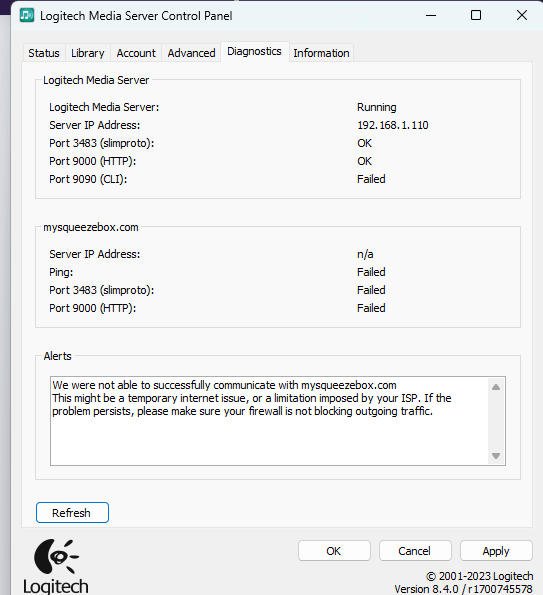Click the Server IP Address value 192.168.1.110
Image resolution: width=543 pixels, height=595 pixels.
pos(393,125)
